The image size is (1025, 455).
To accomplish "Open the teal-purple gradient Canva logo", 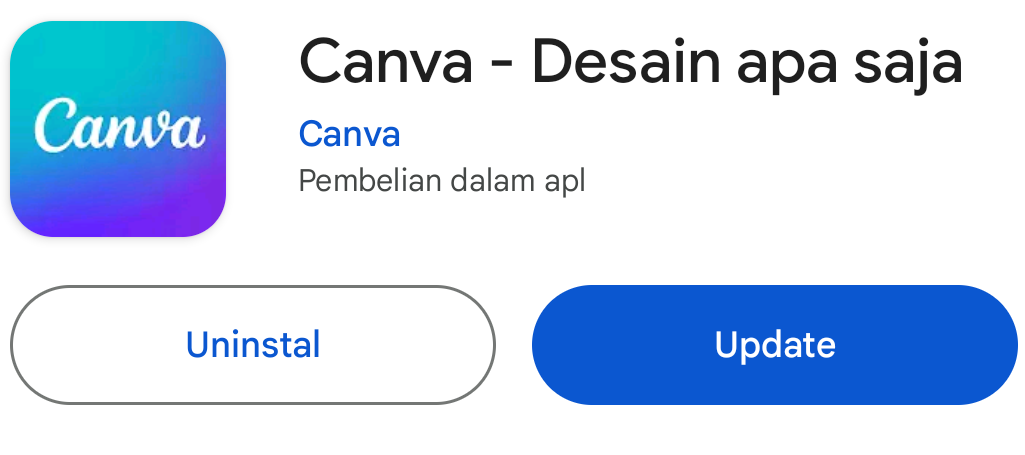I will click(x=118, y=129).
